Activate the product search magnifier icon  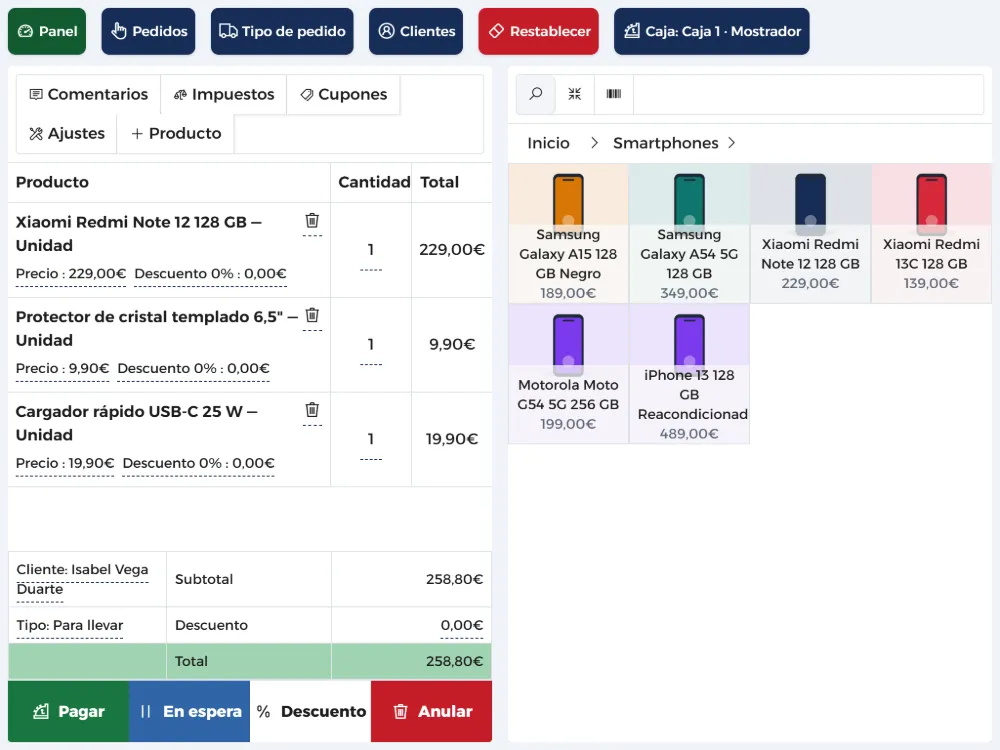coord(536,94)
